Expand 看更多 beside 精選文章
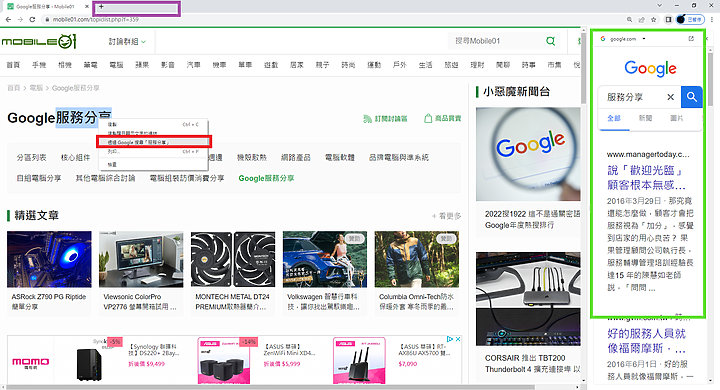The image size is (720, 390). (446, 215)
